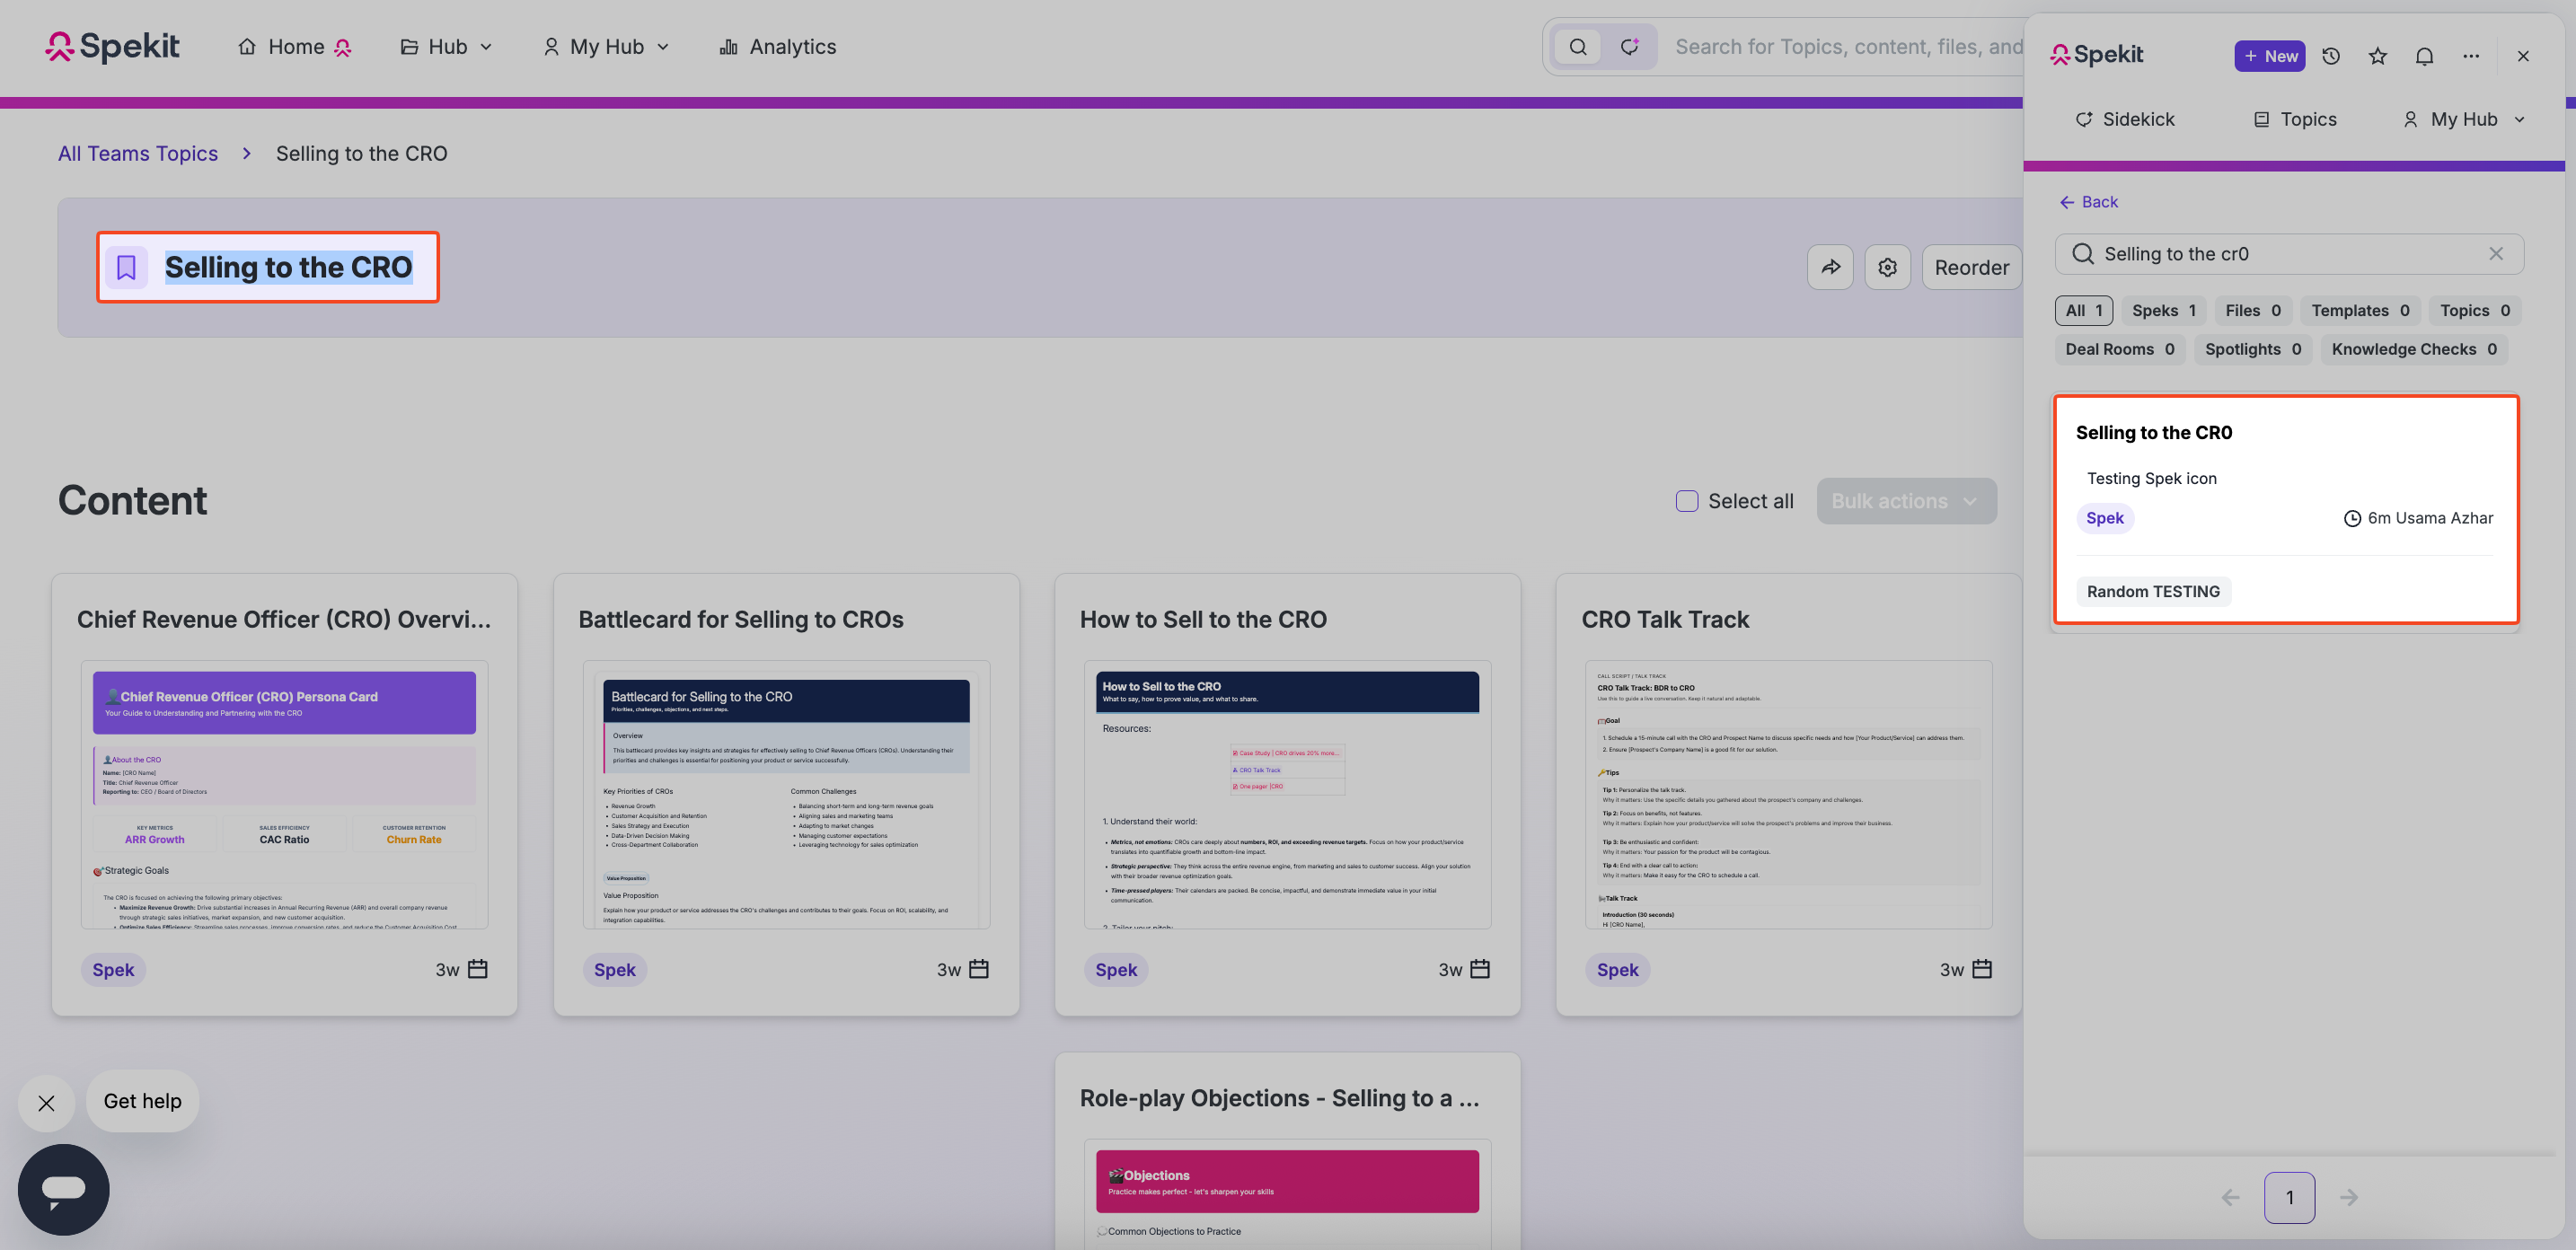Viewport: 2576px width, 1250px height.
Task: Filter results by Deal Rooms
Action: (2120, 349)
